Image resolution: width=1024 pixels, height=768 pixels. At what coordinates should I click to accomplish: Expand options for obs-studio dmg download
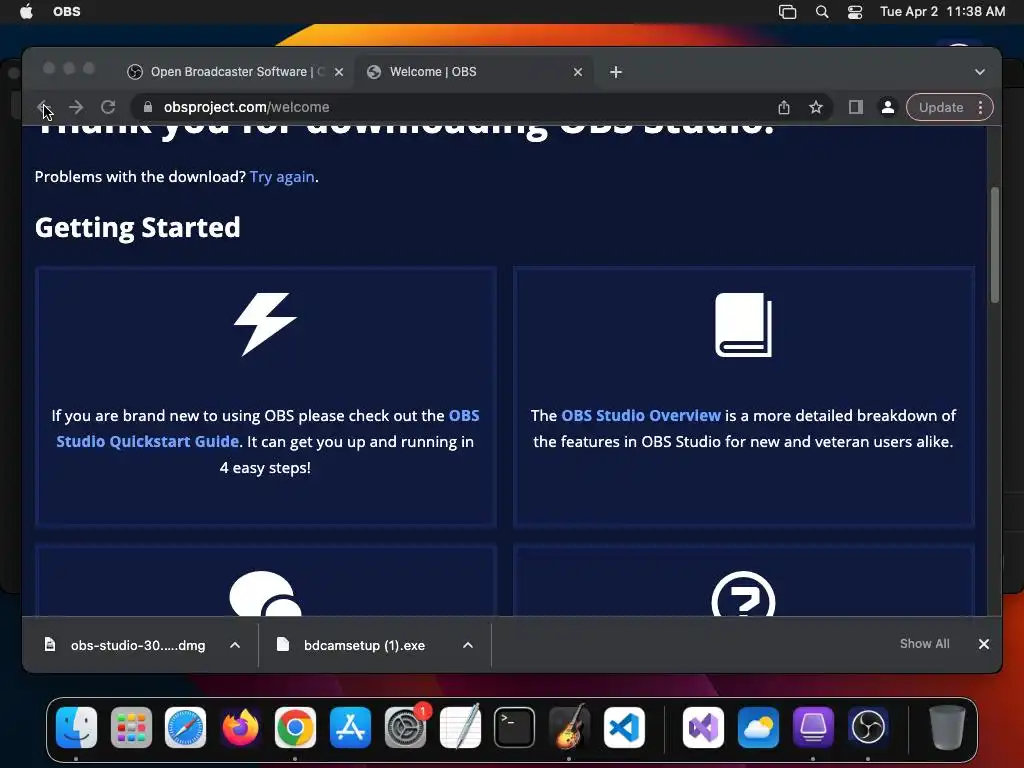pos(235,645)
